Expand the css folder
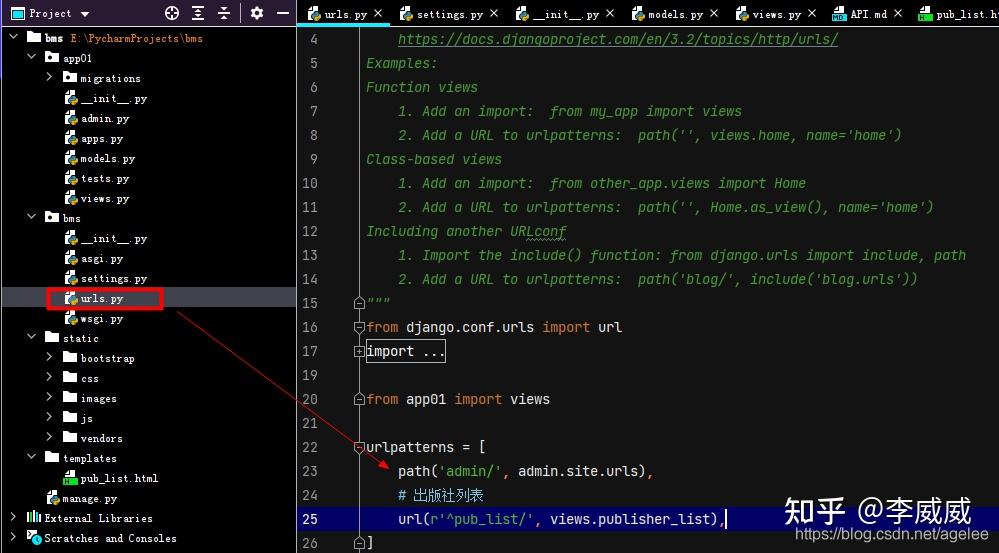The image size is (999, 553). (x=49, y=377)
